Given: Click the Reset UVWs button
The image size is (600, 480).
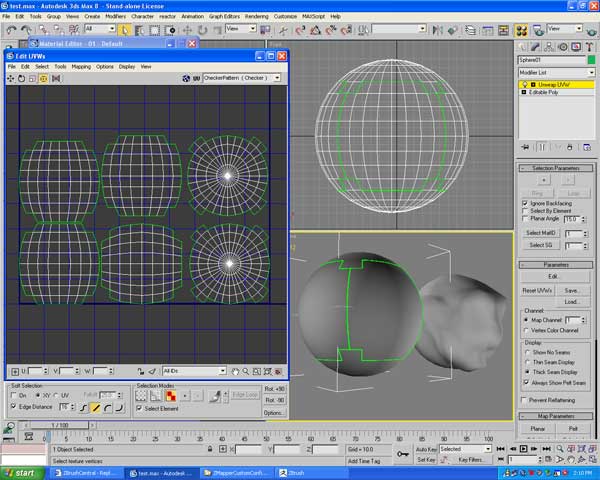Looking at the screenshot, I should point(537,291).
